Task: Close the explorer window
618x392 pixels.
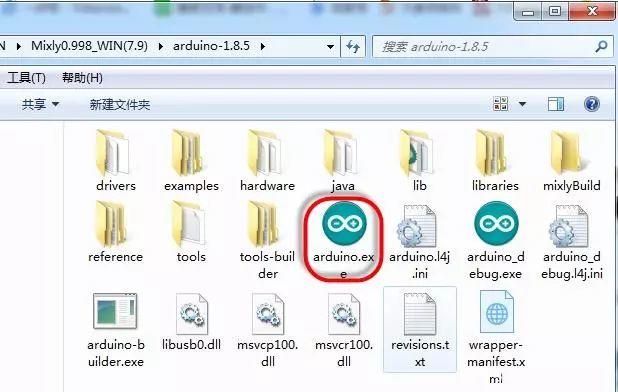Action: pos(592,11)
